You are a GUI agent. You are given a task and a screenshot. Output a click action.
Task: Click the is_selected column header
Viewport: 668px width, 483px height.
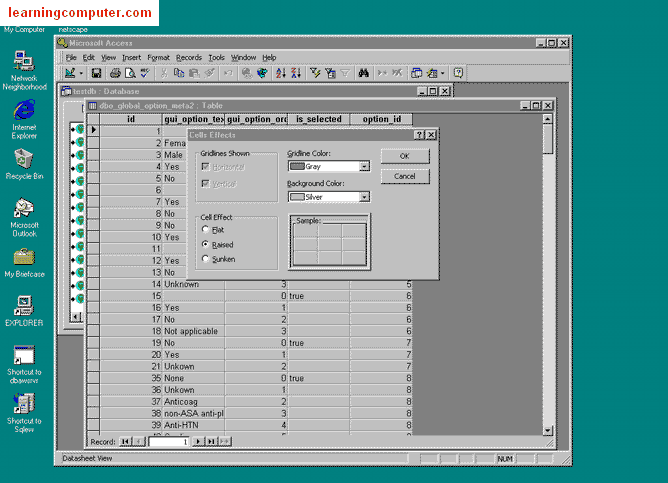[x=319, y=119]
